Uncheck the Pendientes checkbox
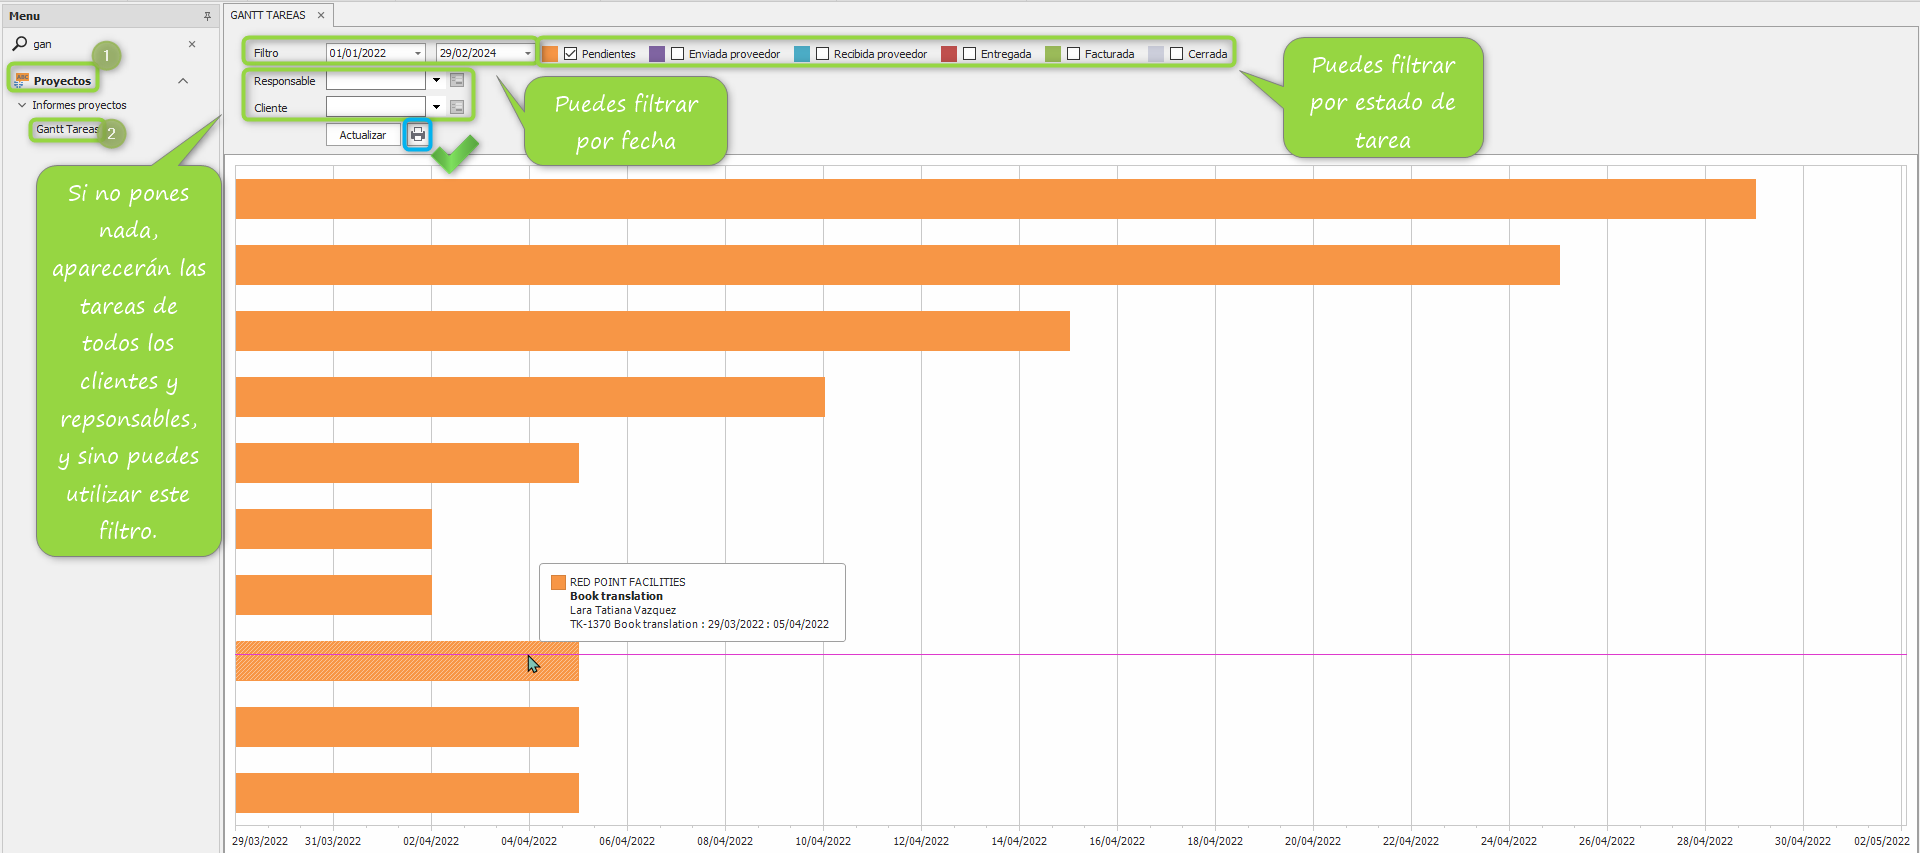Viewport: 1920px width, 853px height. coord(571,54)
